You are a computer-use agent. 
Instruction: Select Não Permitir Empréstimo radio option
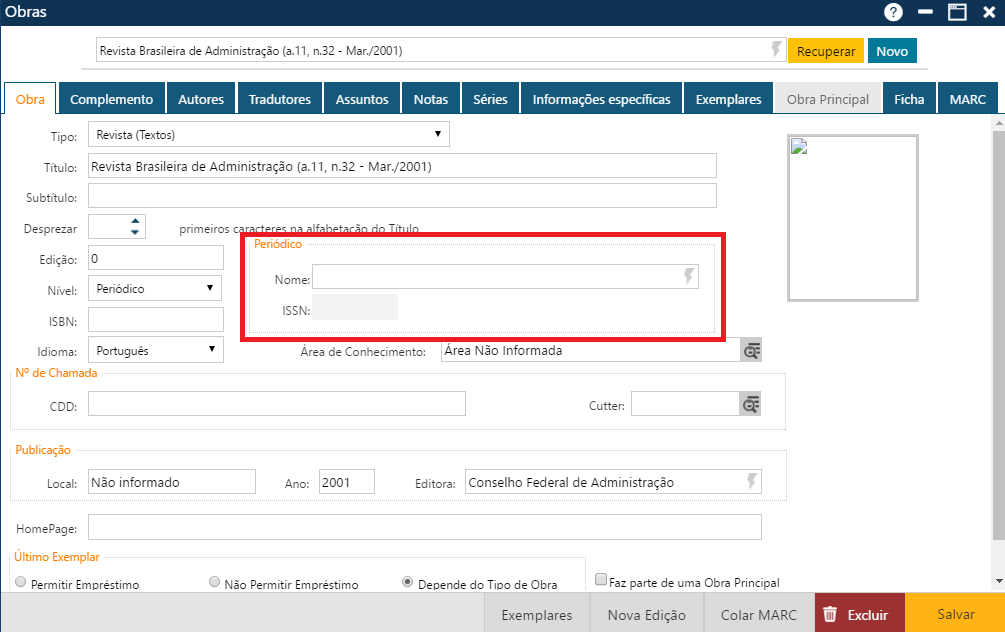[x=214, y=582]
